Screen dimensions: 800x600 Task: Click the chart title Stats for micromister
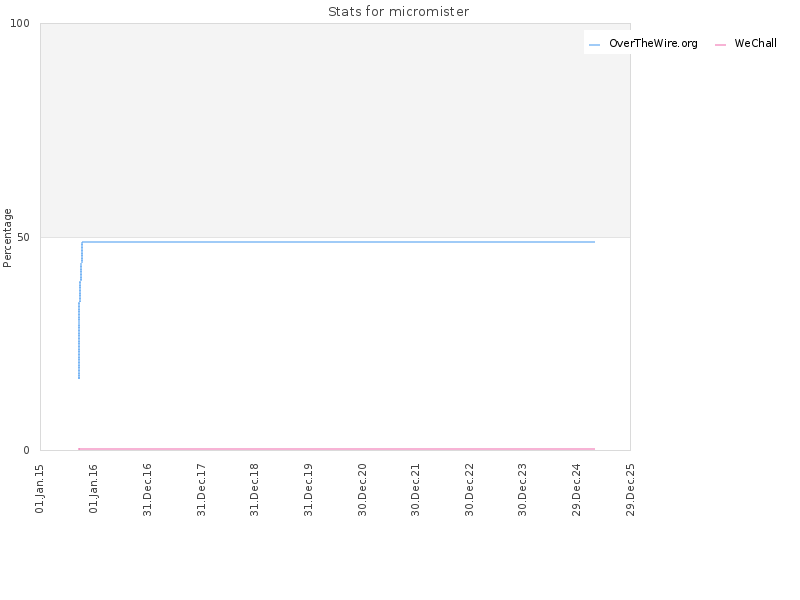pos(398,11)
